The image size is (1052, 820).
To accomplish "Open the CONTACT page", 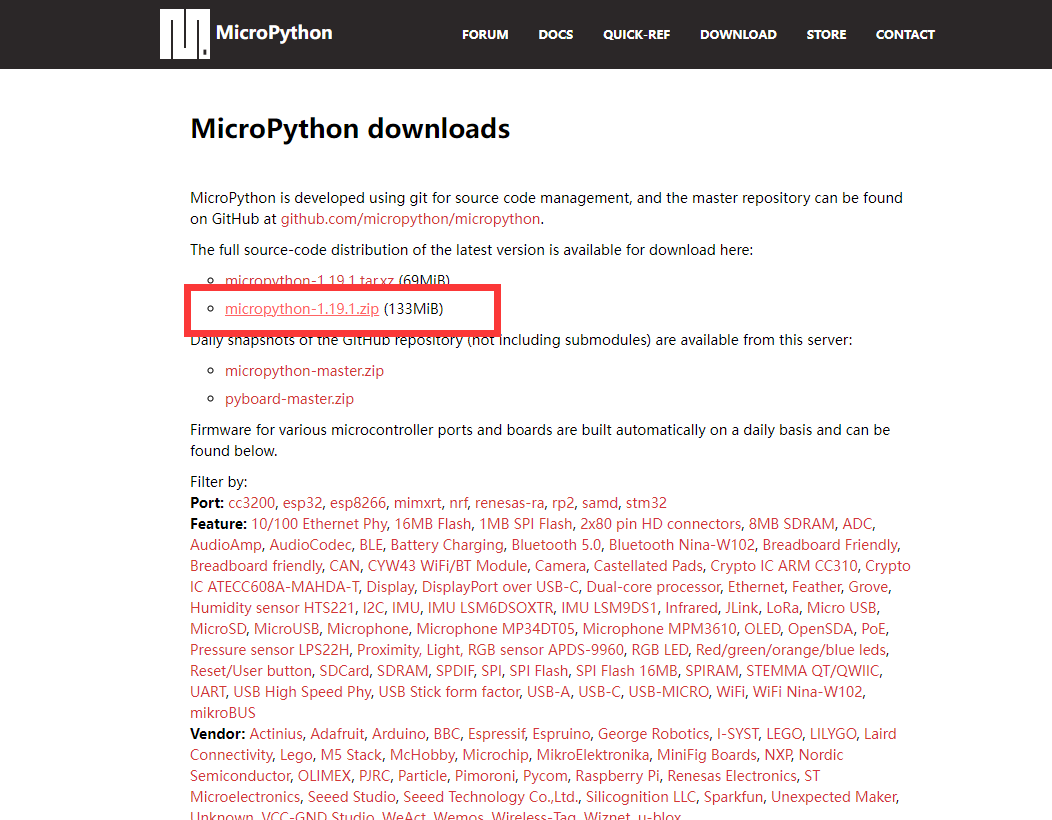I will tap(905, 34).
